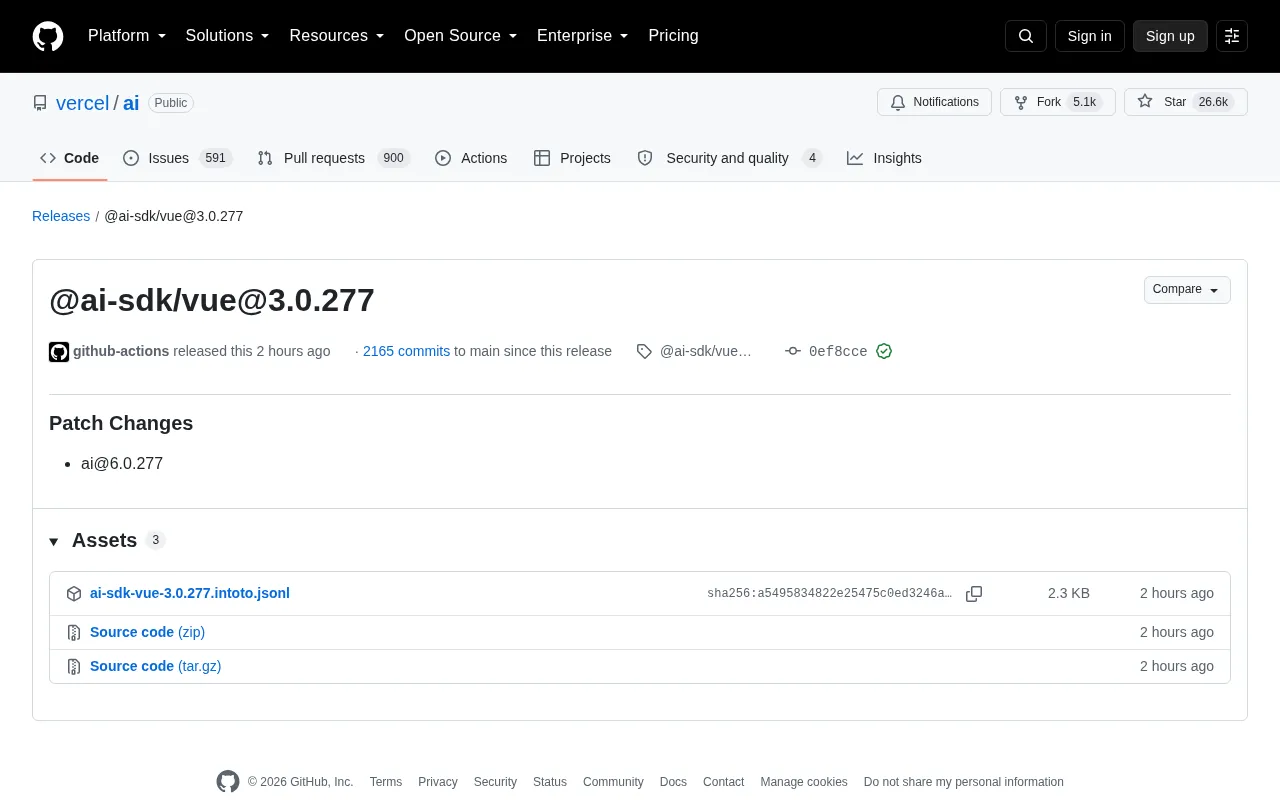Go to the Releases breadcrumb link
Screen dimensions: 1280x800
[61, 216]
